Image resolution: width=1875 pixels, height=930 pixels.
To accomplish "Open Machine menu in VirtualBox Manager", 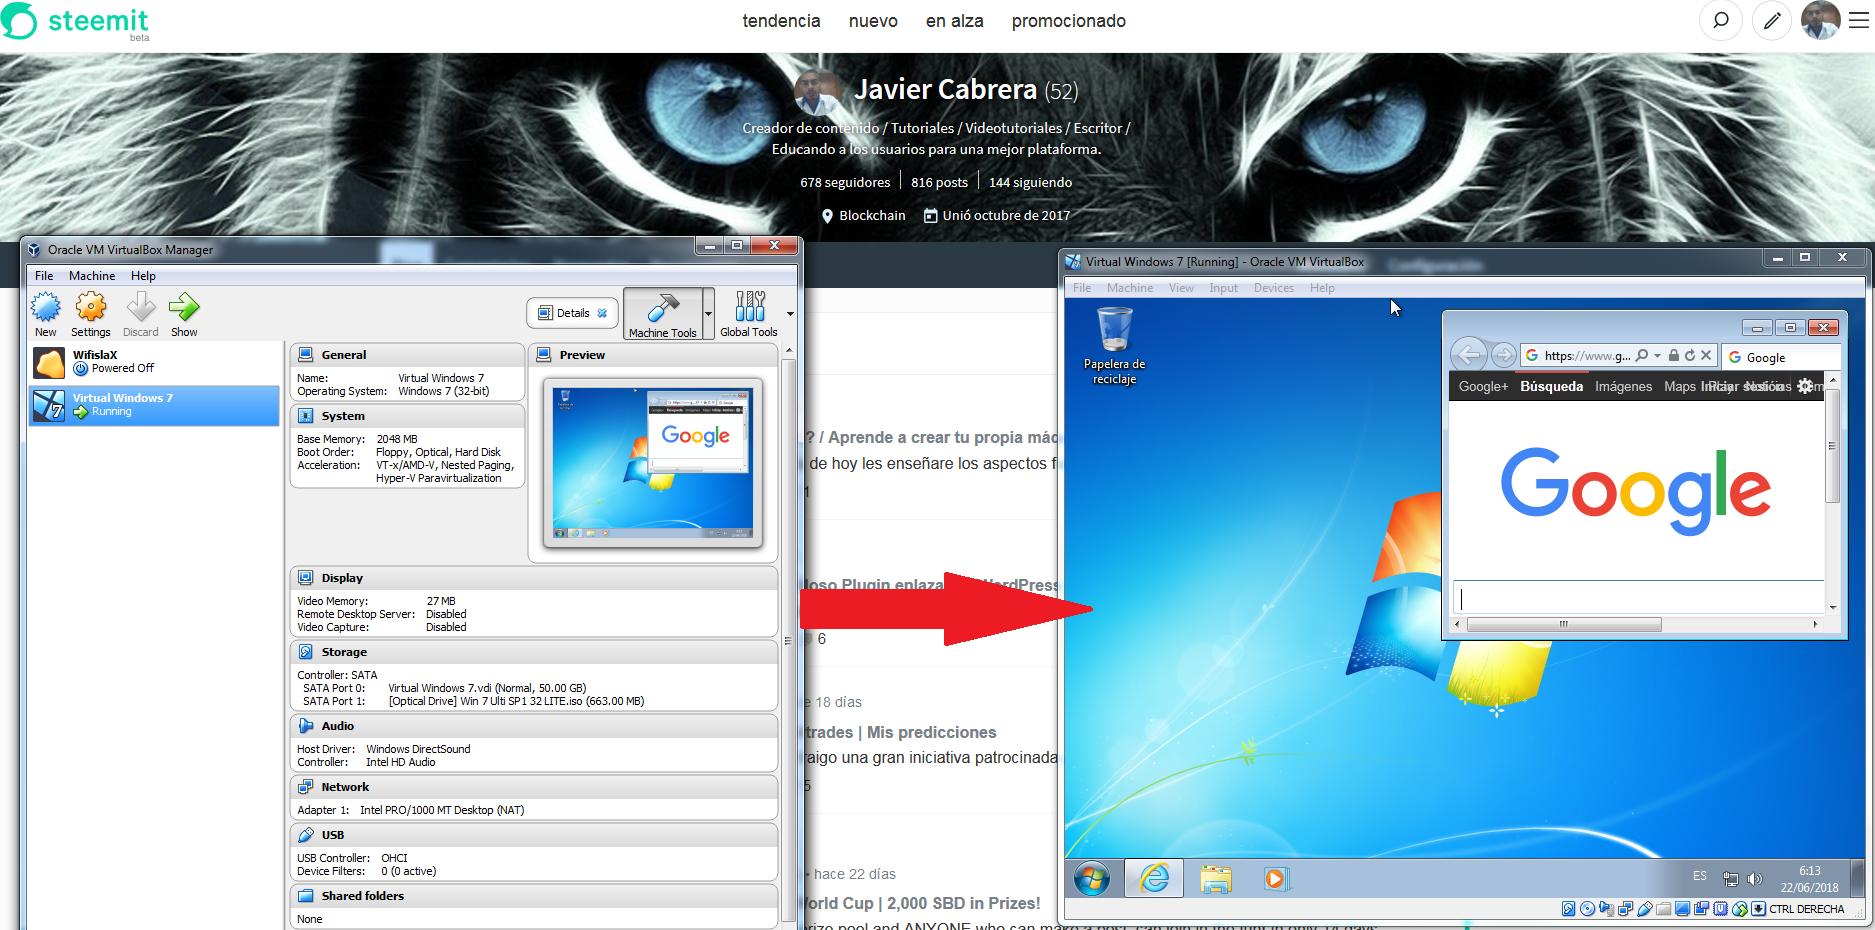I will click(92, 276).
